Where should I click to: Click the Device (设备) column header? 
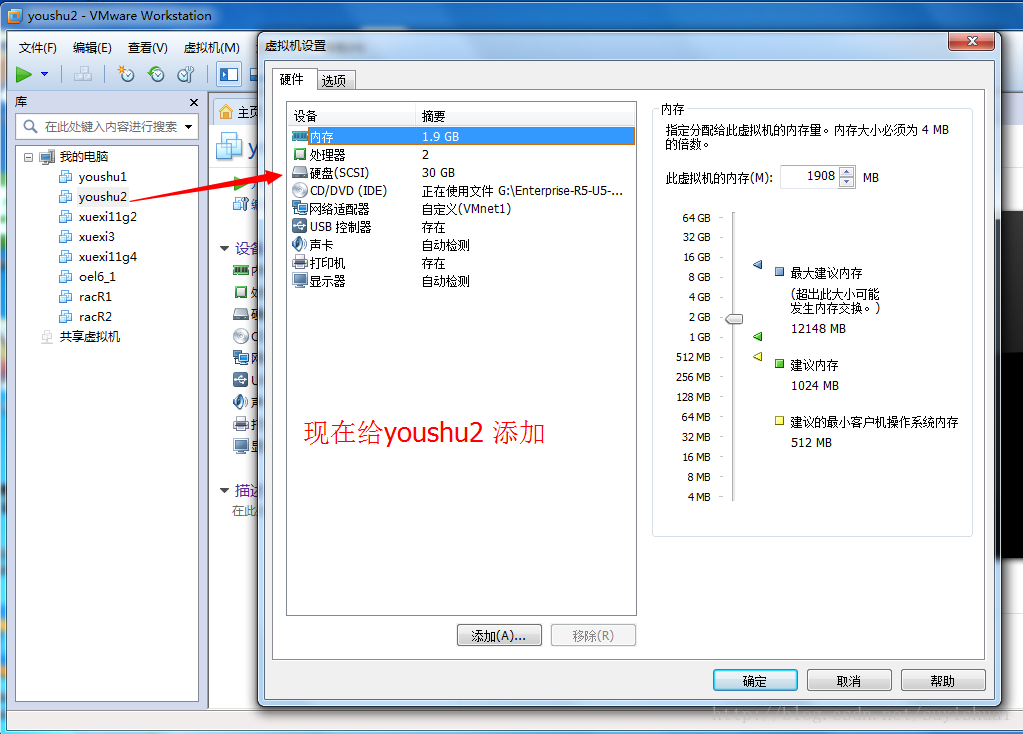click(351, 116)
